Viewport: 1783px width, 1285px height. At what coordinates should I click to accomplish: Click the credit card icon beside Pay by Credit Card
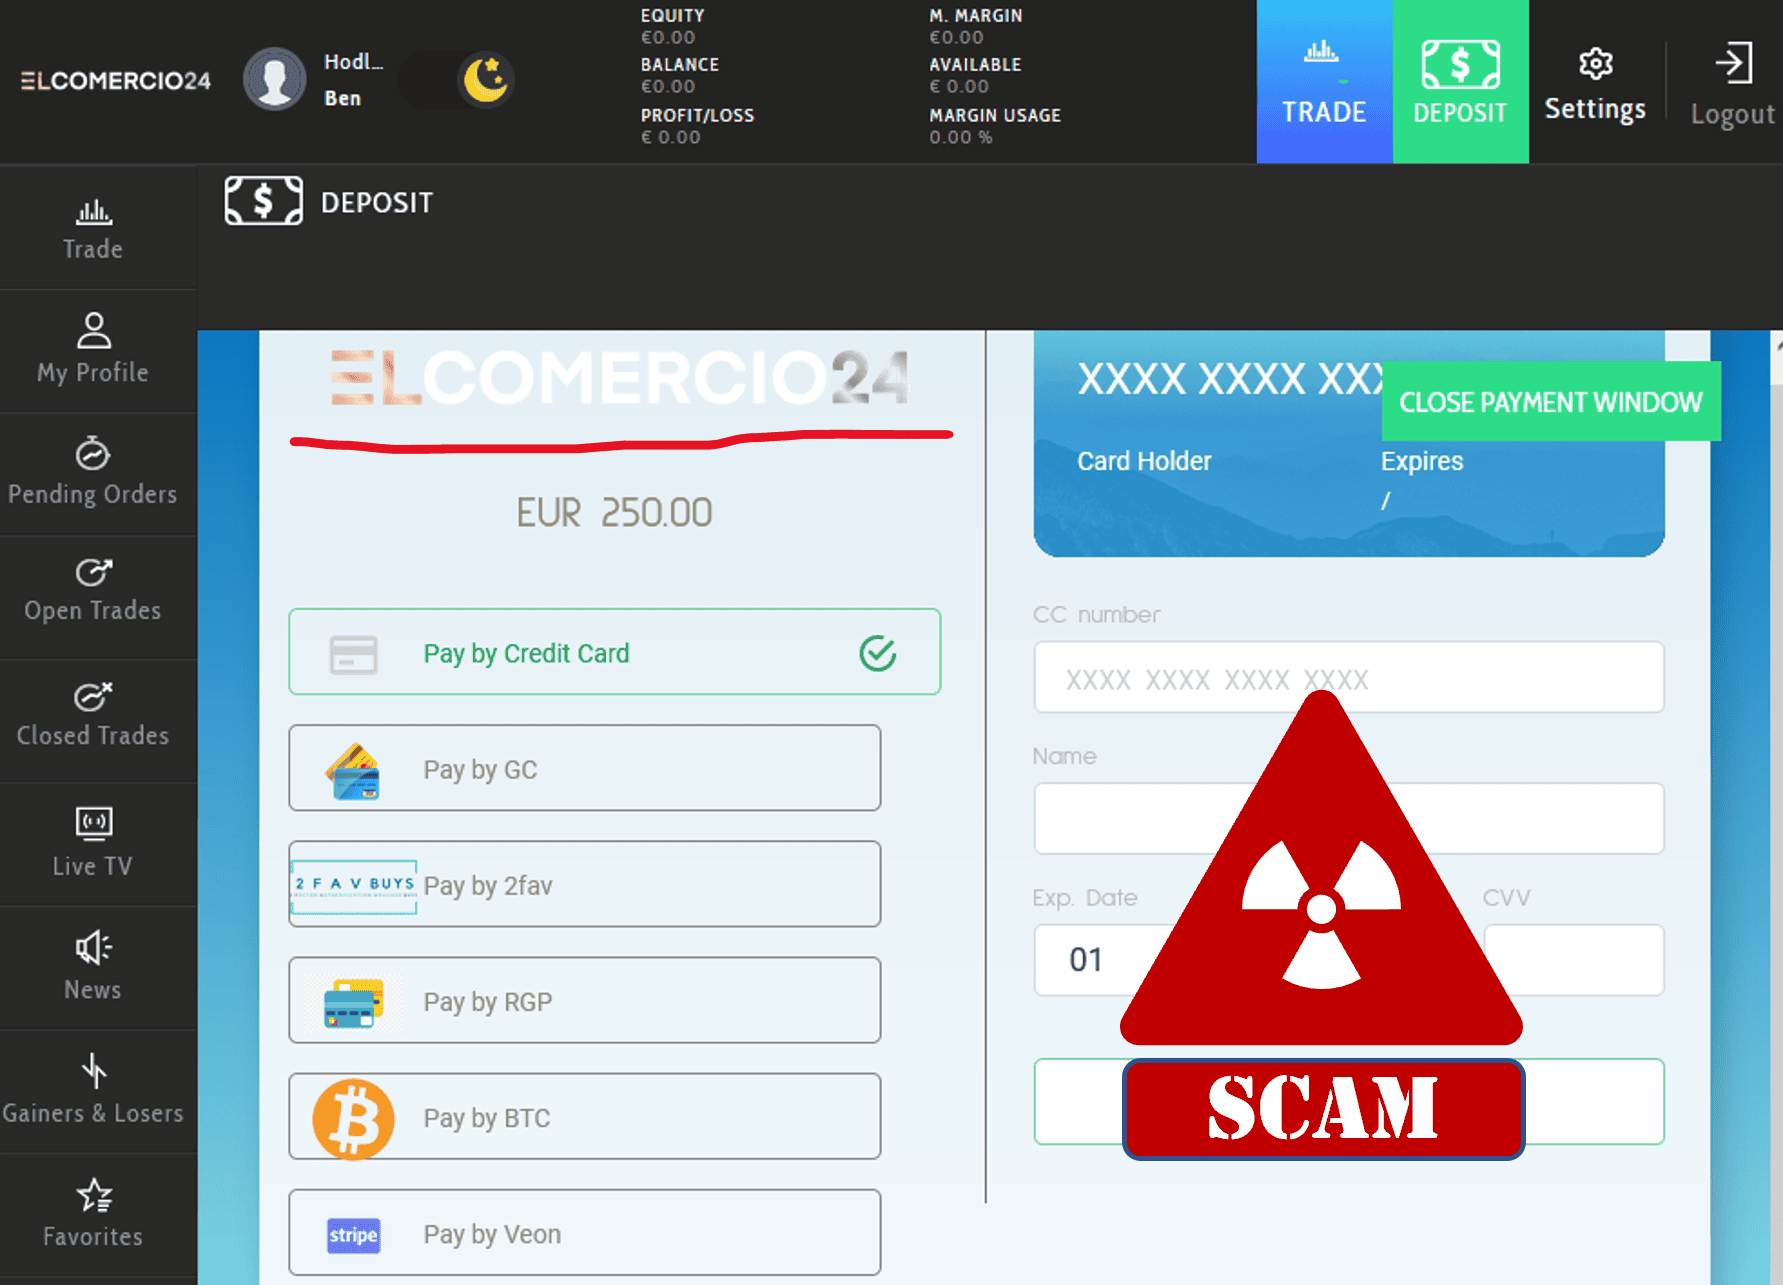click(354, 654)
